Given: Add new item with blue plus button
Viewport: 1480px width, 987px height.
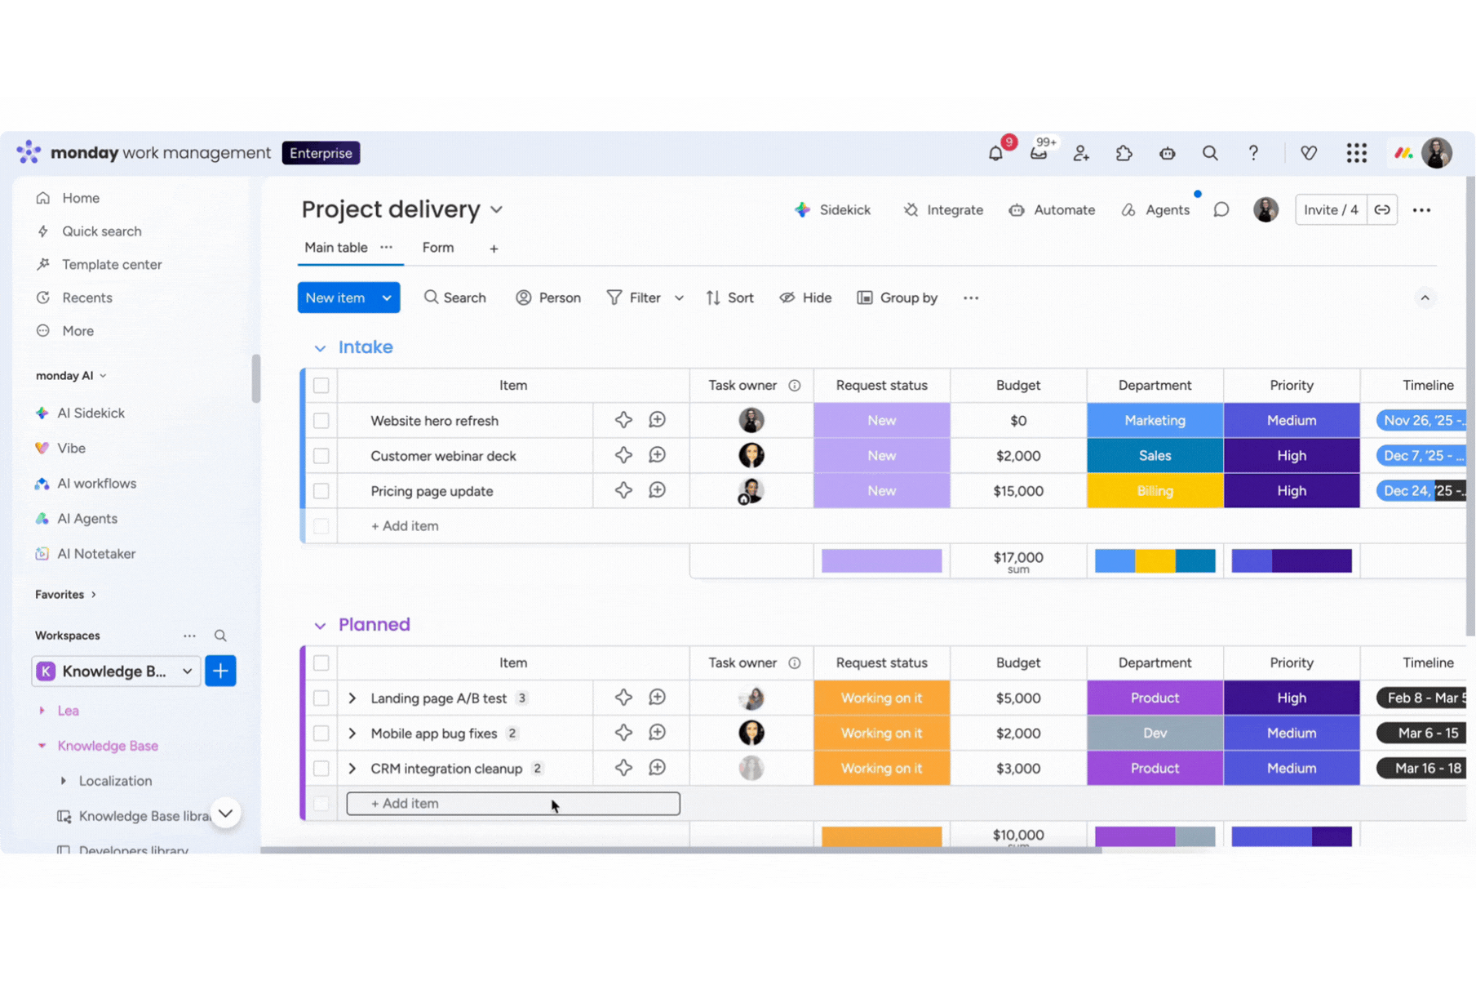Looking at the screenshot, I should 221,671.
